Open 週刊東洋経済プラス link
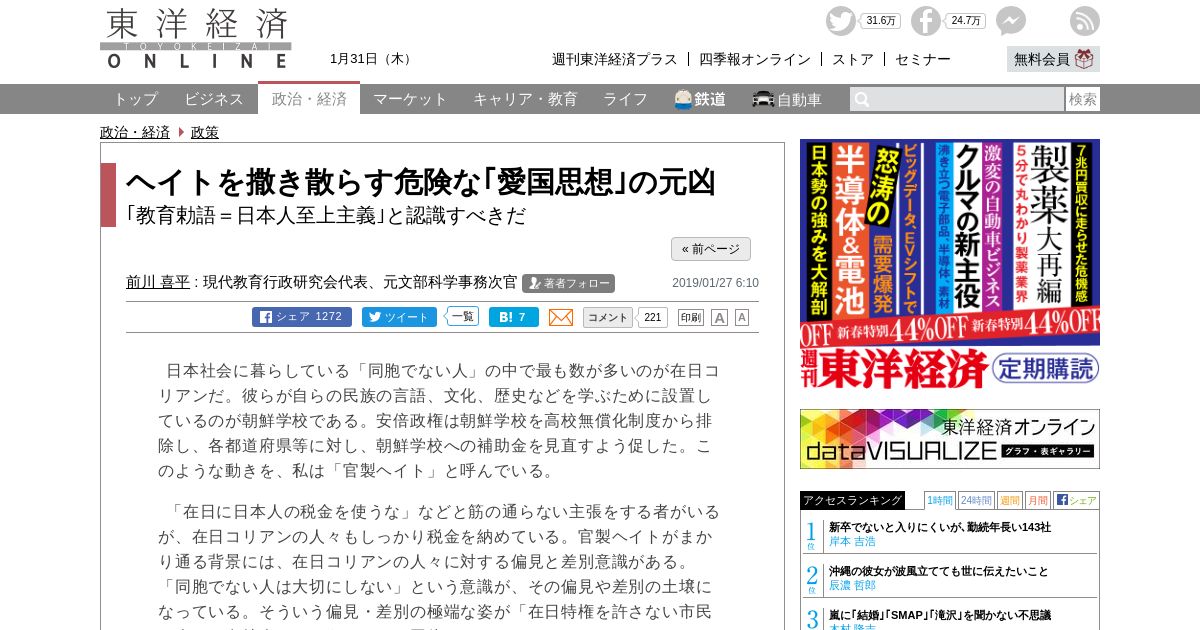1200x630 pixels. pos(615,59)
